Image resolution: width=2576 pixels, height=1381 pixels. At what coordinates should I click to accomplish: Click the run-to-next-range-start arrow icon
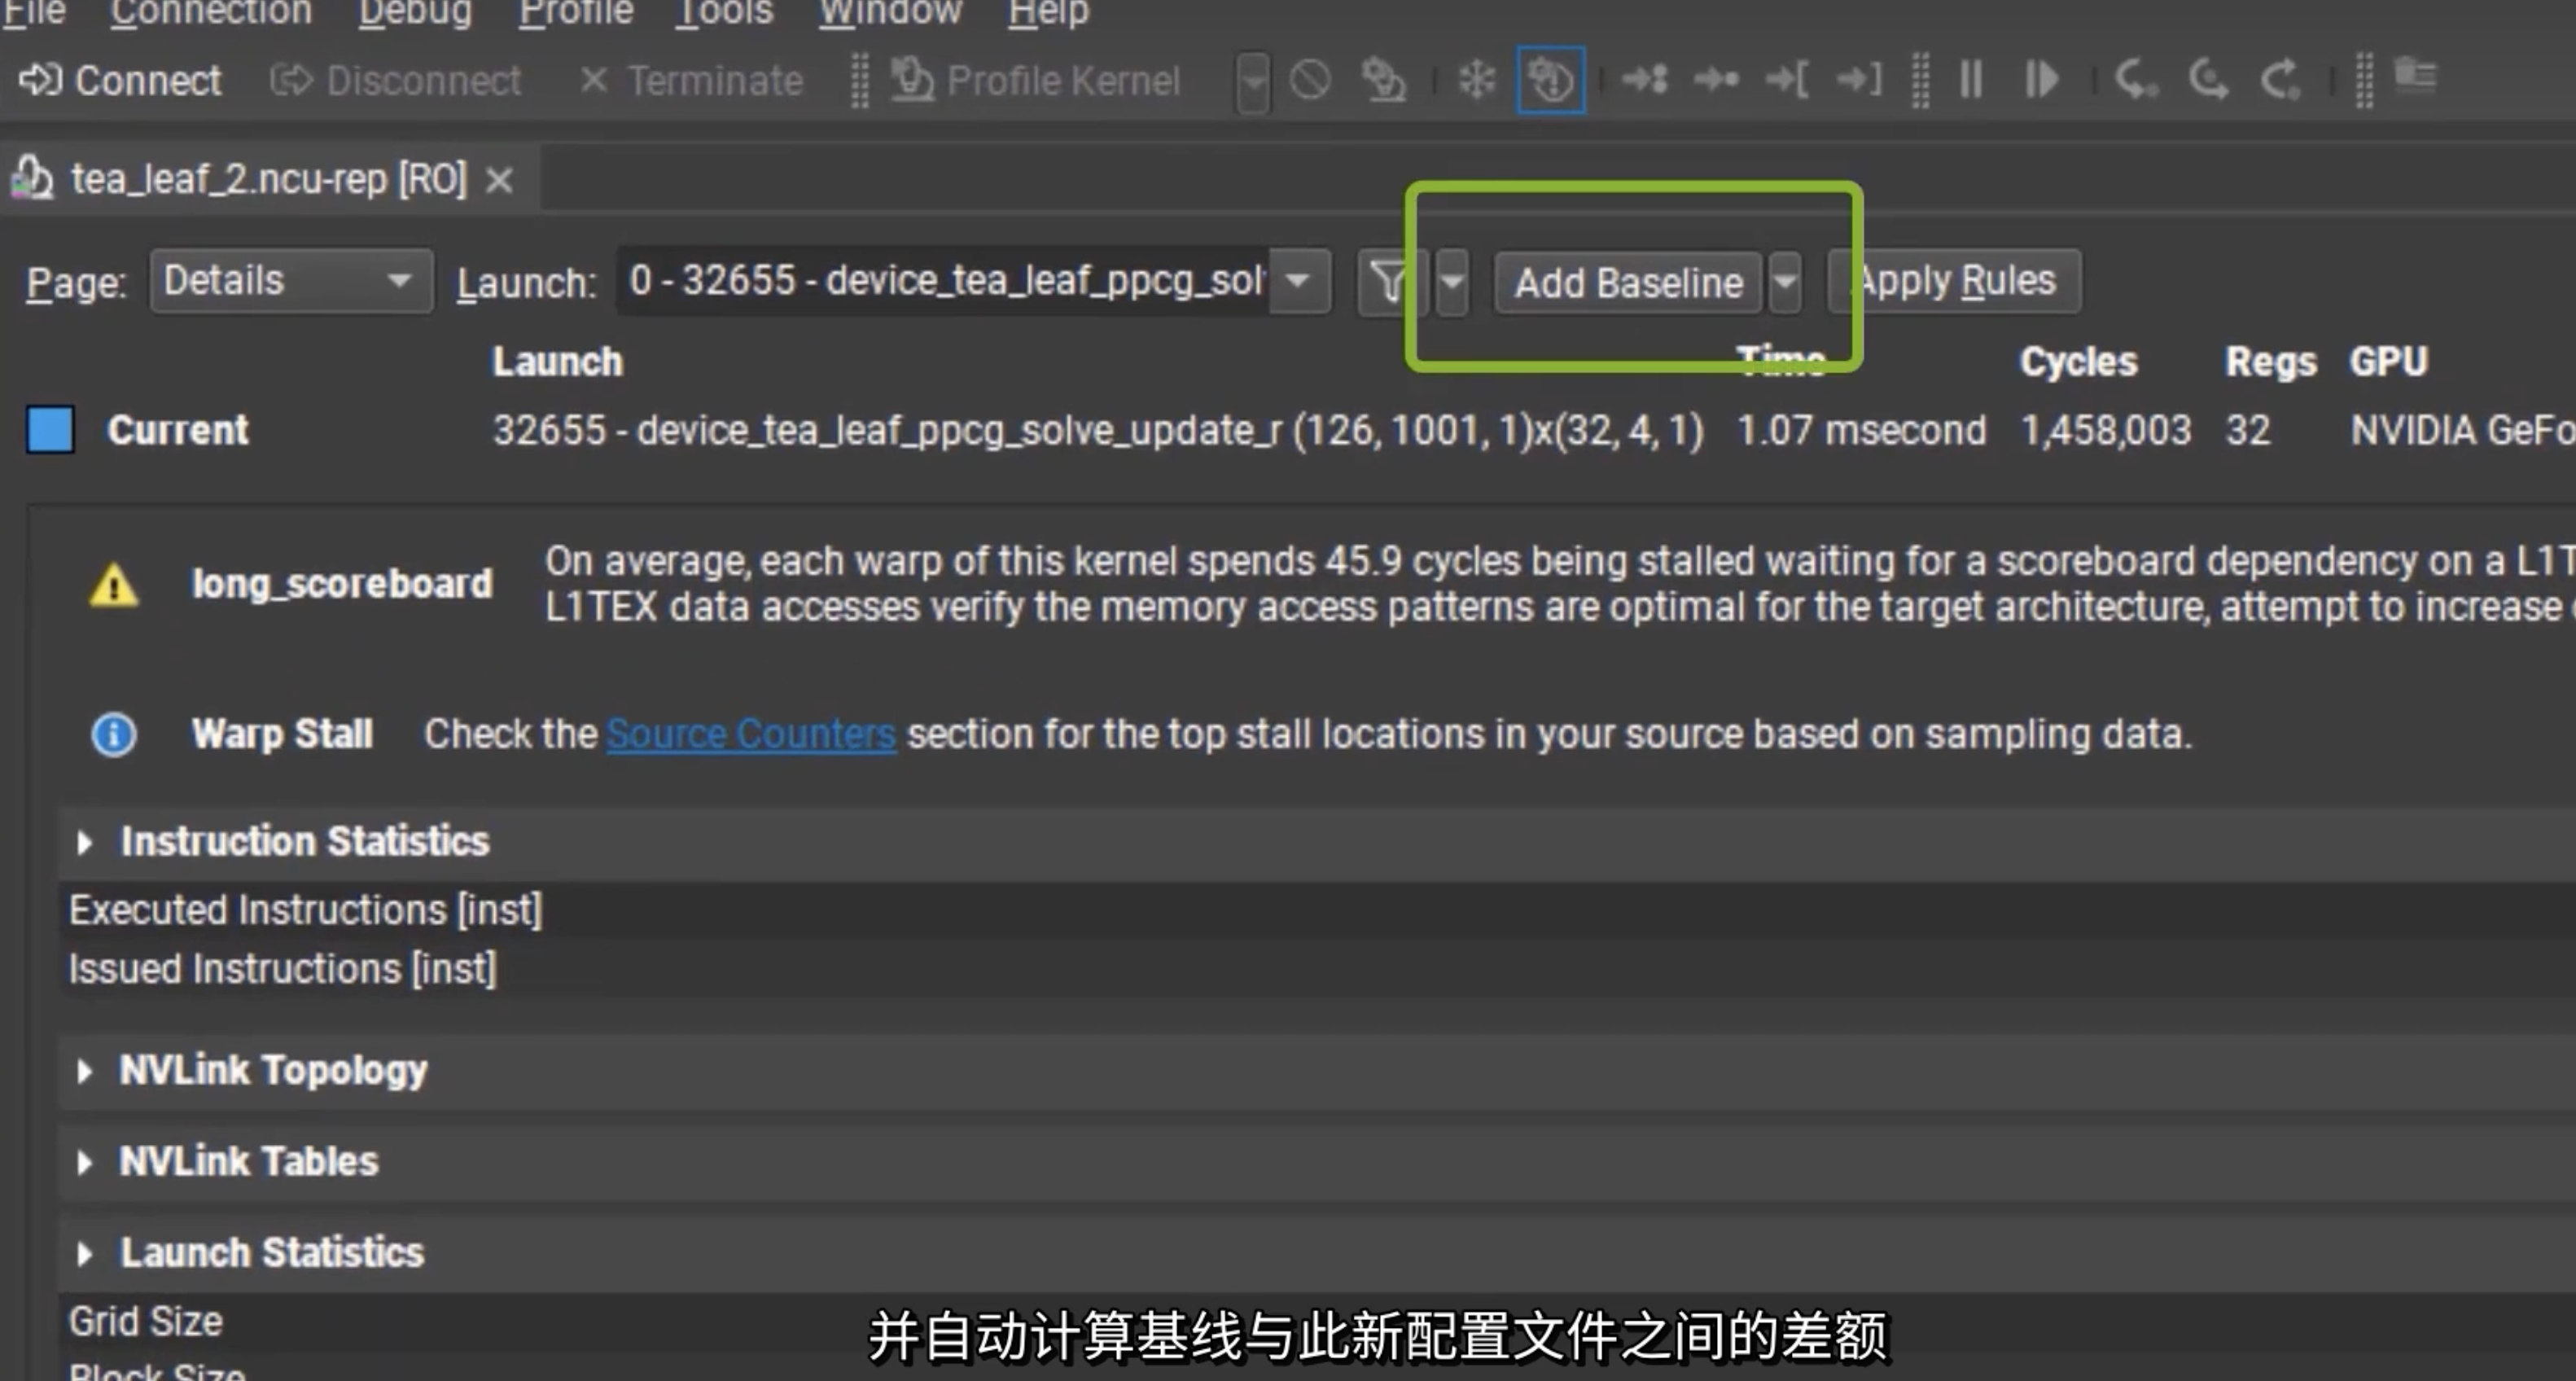pyautogui.click(x=1787, y=80)
